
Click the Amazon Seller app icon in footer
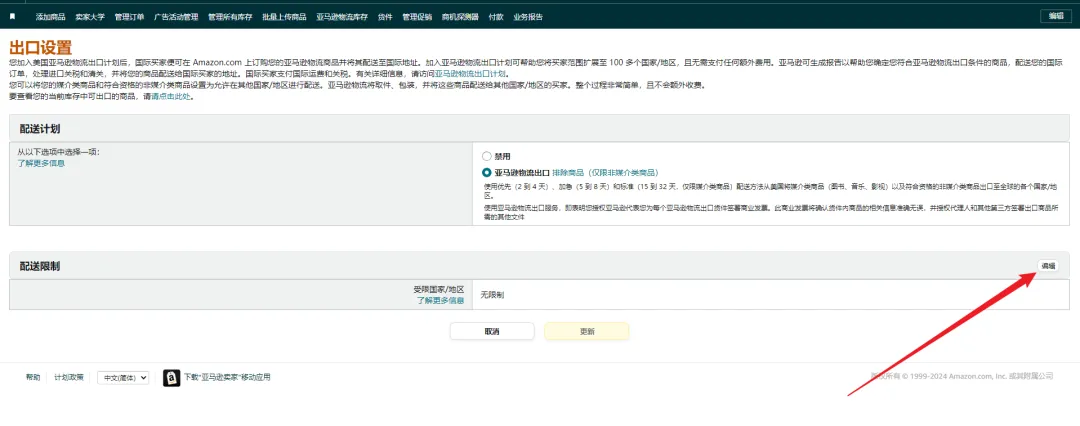coord(172,378)
